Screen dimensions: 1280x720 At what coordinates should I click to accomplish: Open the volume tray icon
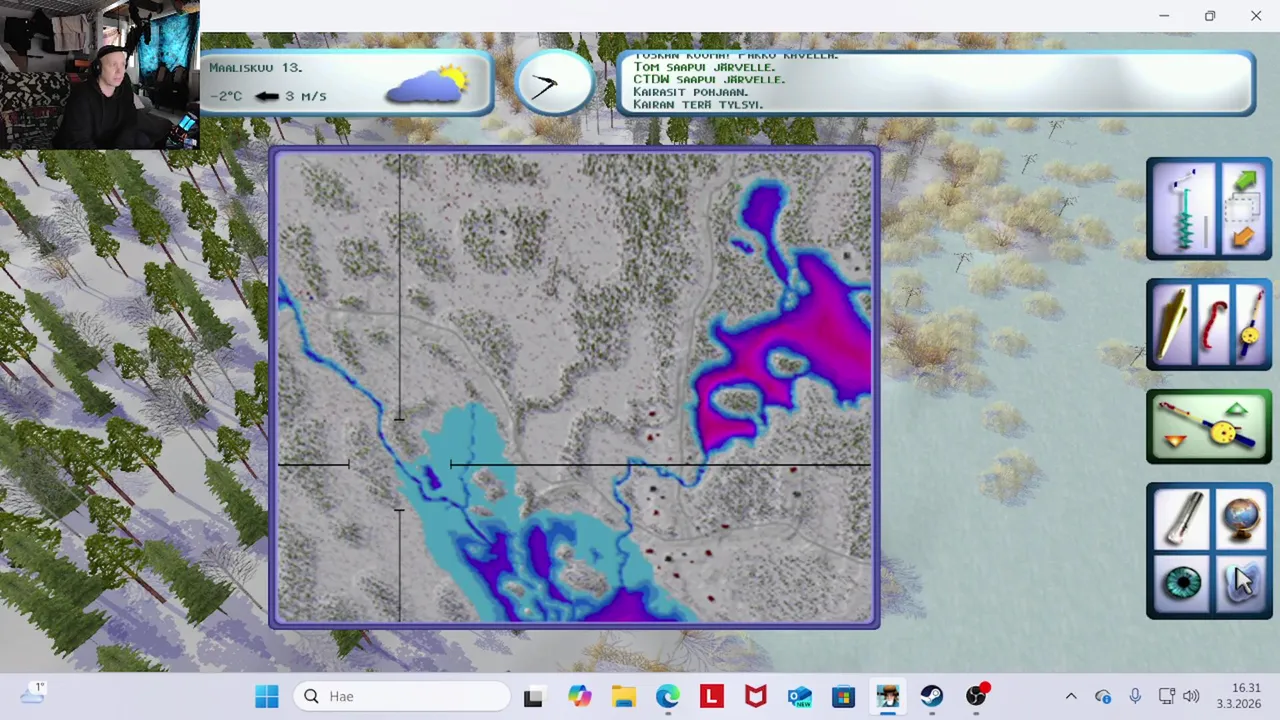pos(1191,696)
